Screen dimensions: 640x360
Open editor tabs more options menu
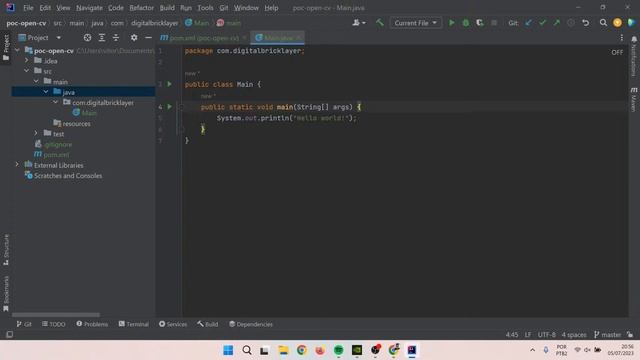tap(622, 38)
